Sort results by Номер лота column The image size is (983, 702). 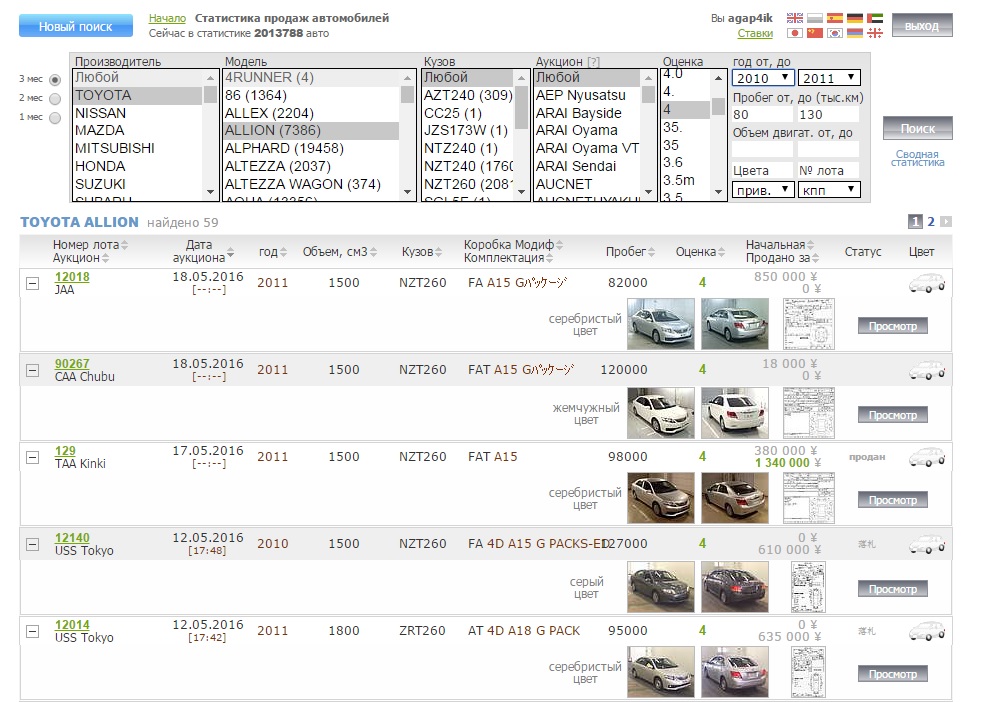124,245
